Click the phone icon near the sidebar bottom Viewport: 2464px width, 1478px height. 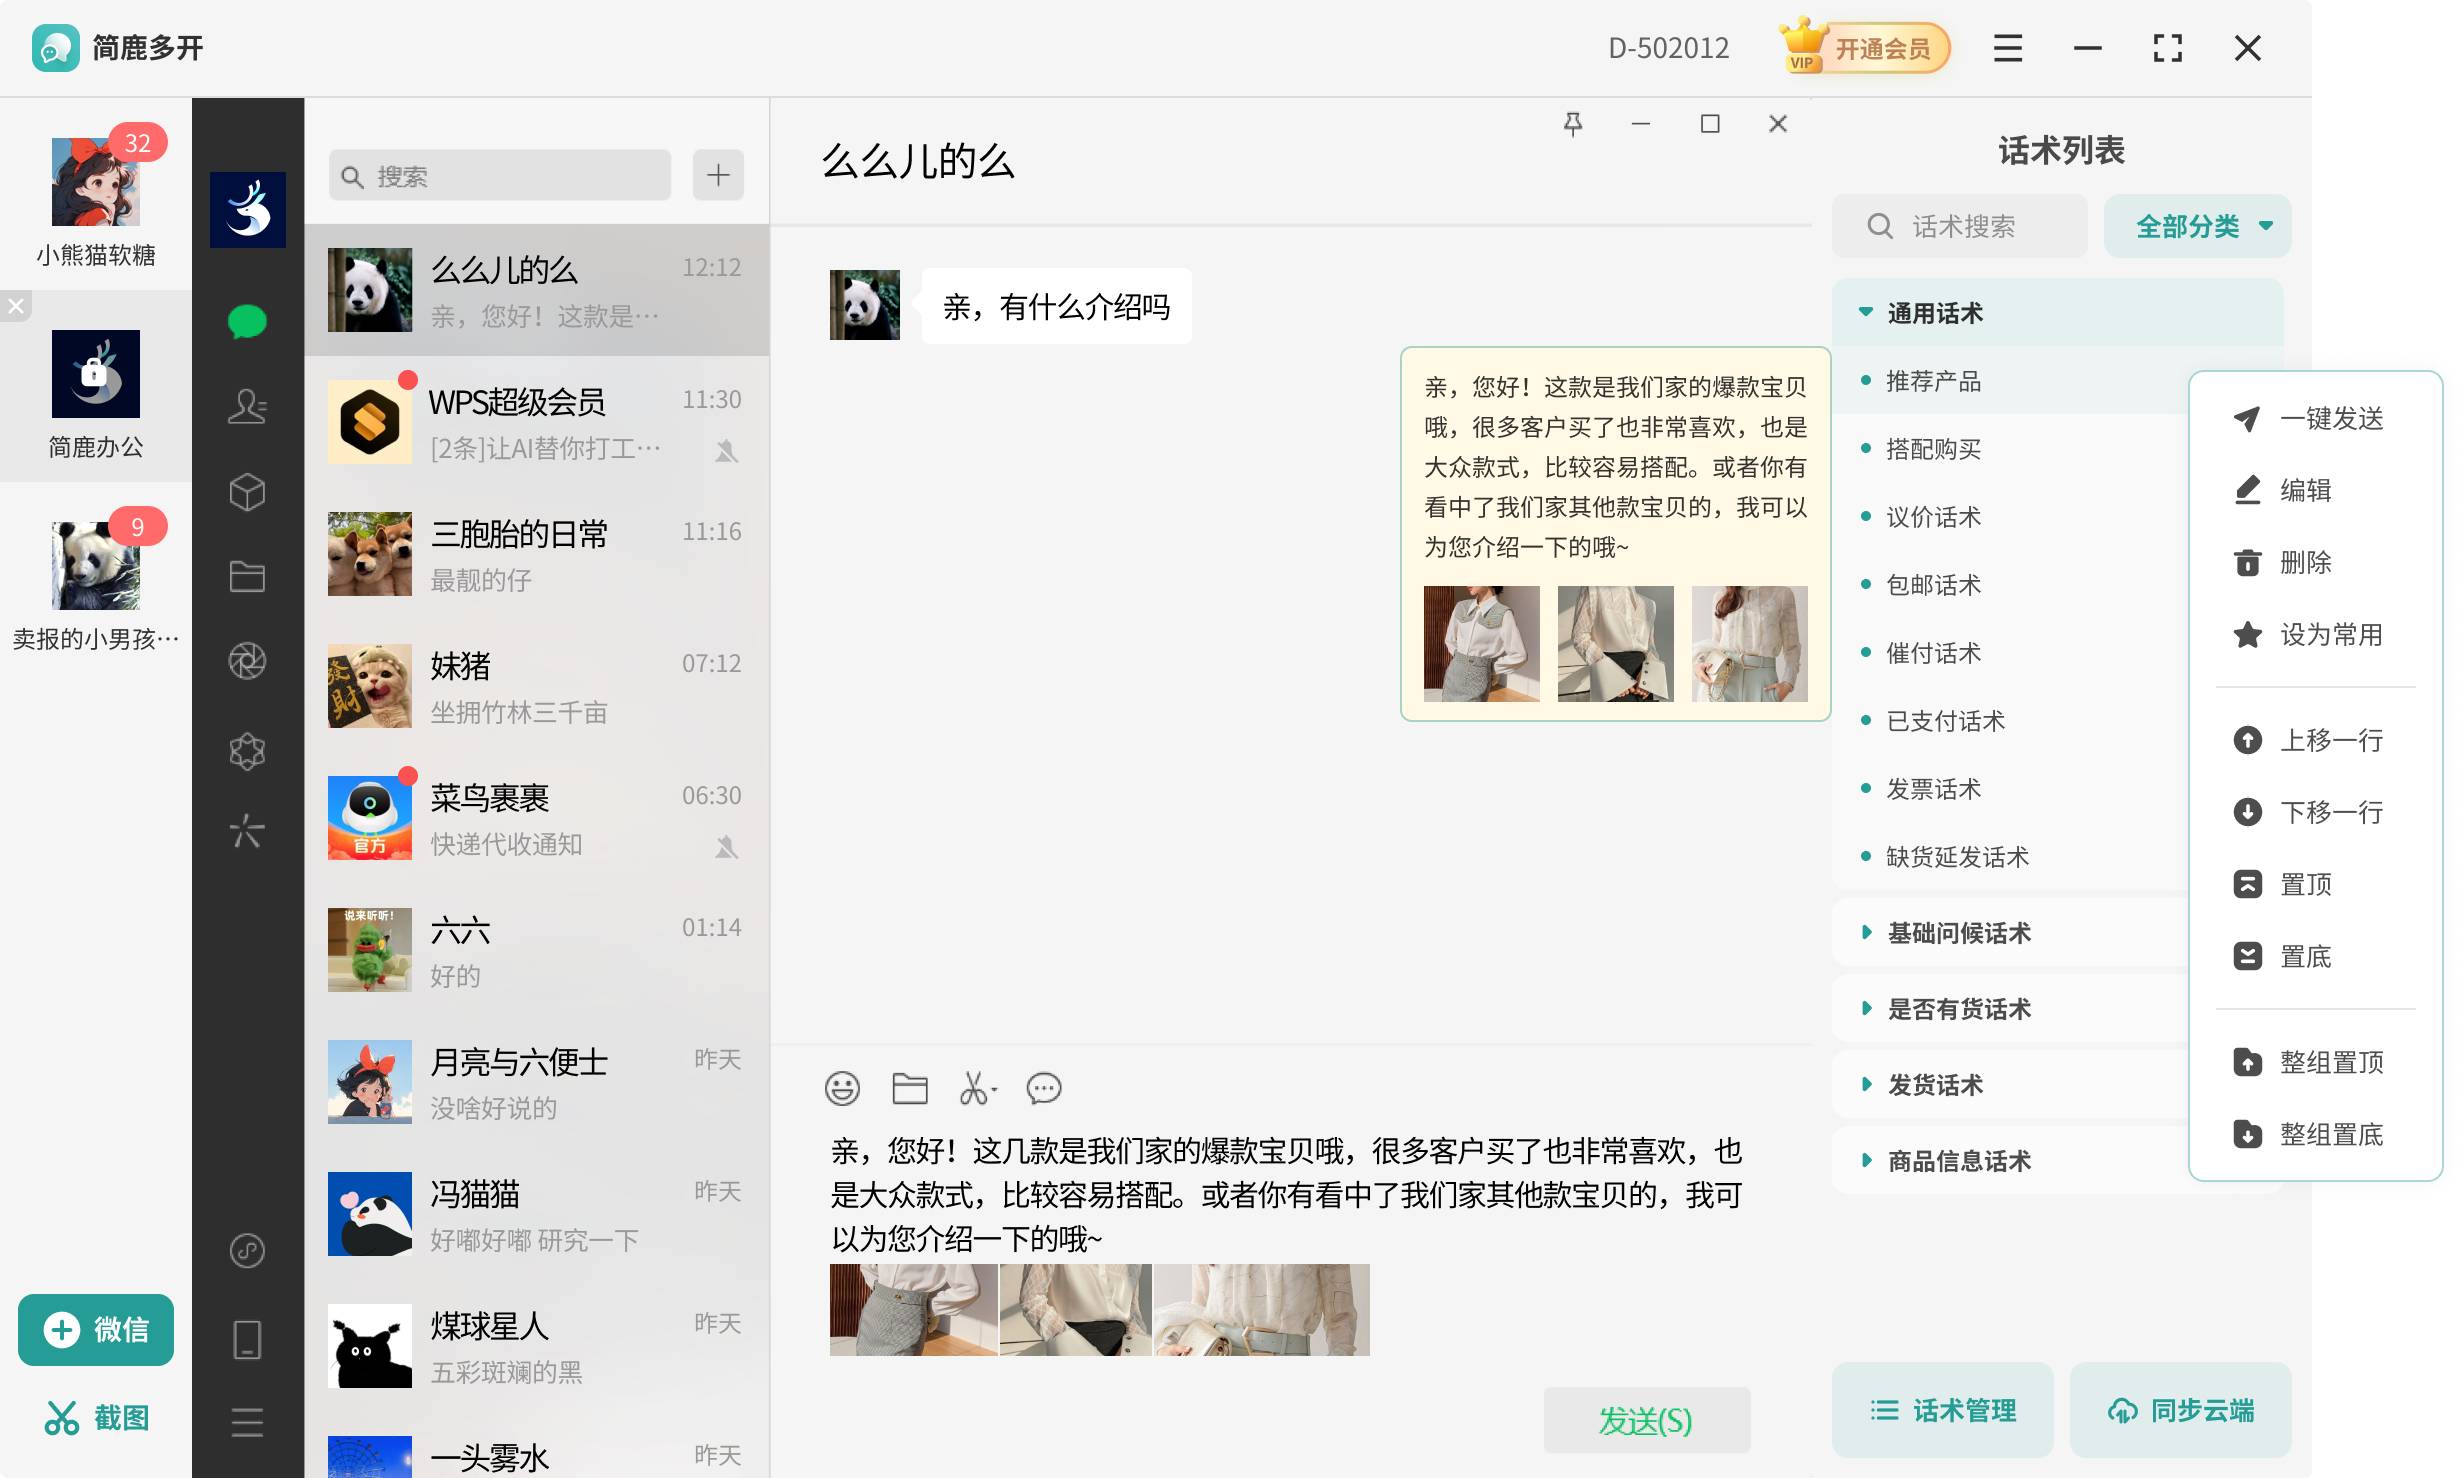tap(246, 1337)
